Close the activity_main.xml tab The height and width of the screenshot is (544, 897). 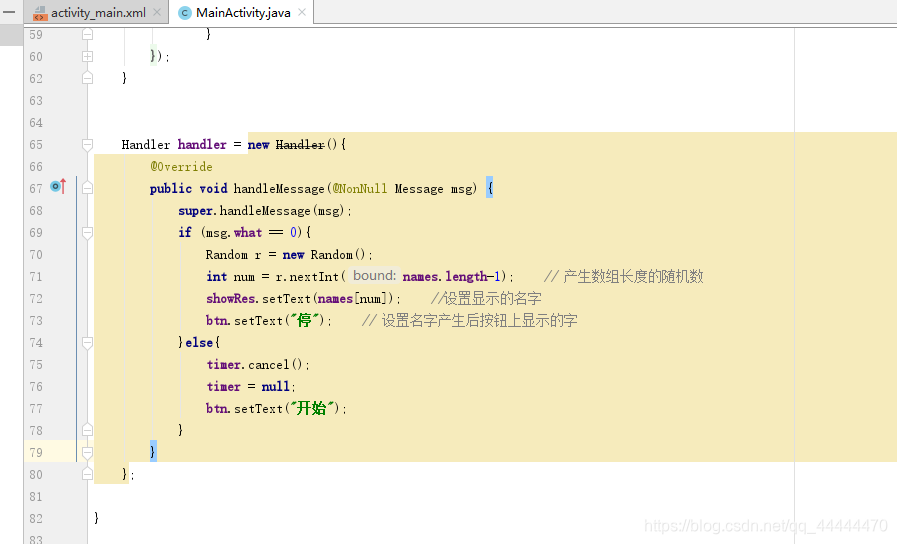pos(157,13)
